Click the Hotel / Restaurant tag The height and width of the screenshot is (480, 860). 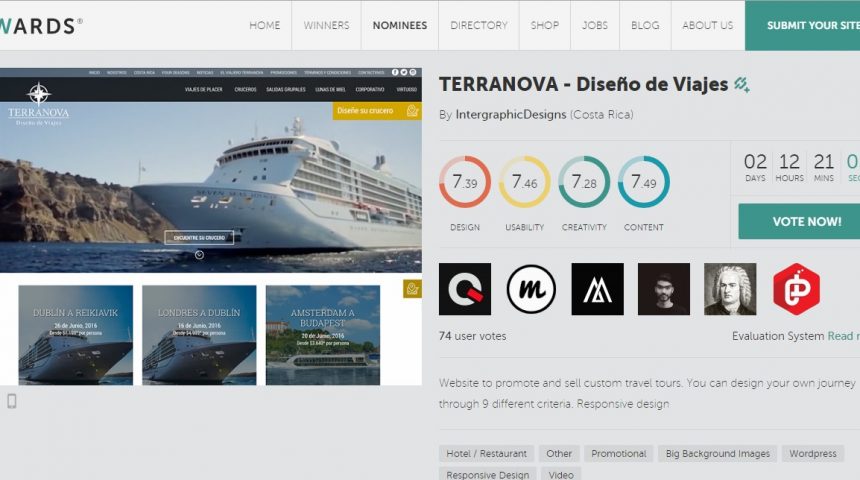(487, 453)
